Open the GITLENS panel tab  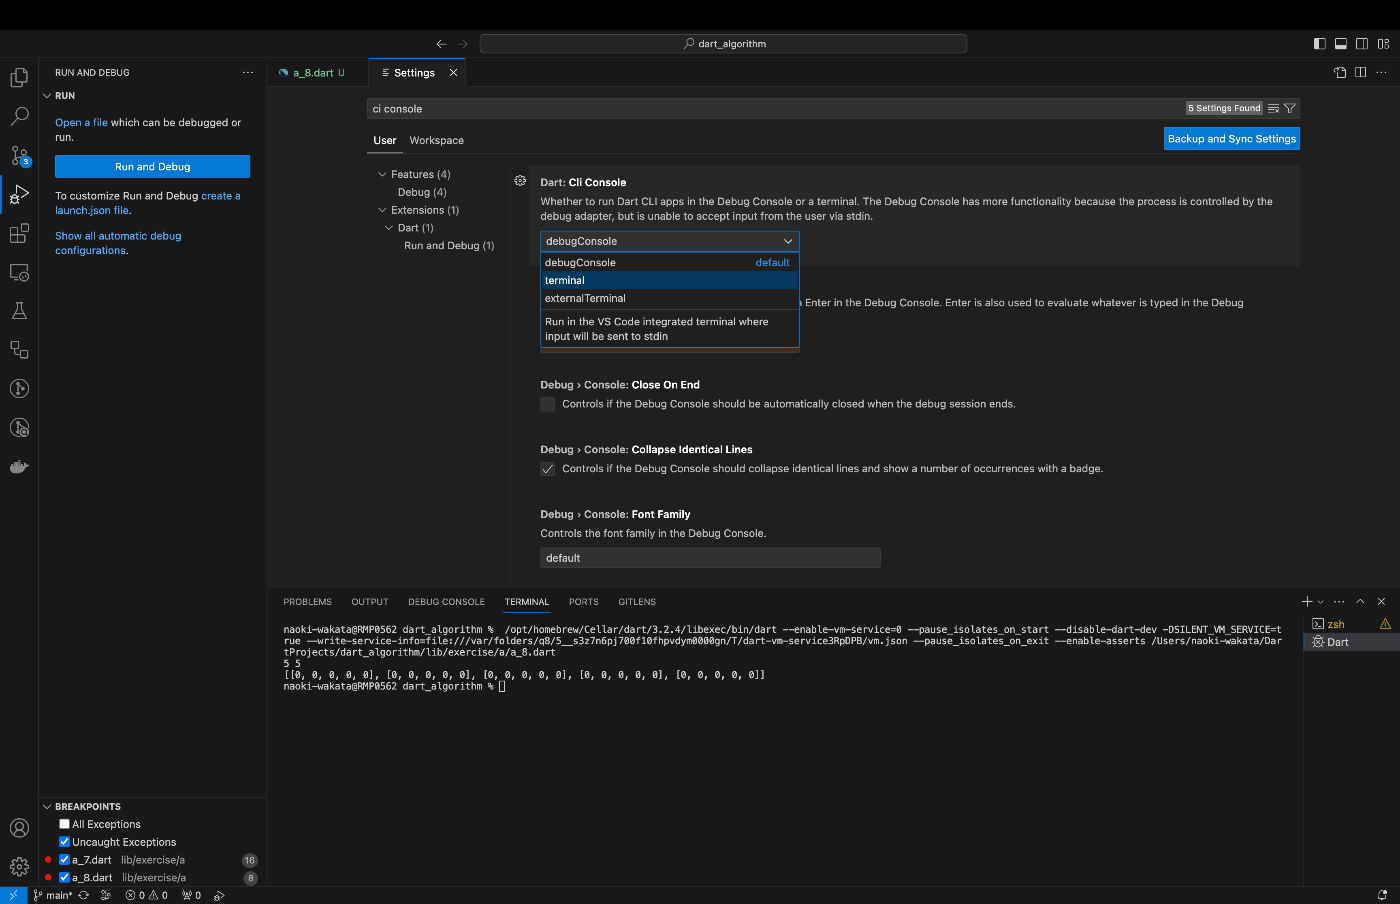pos(637,602)
